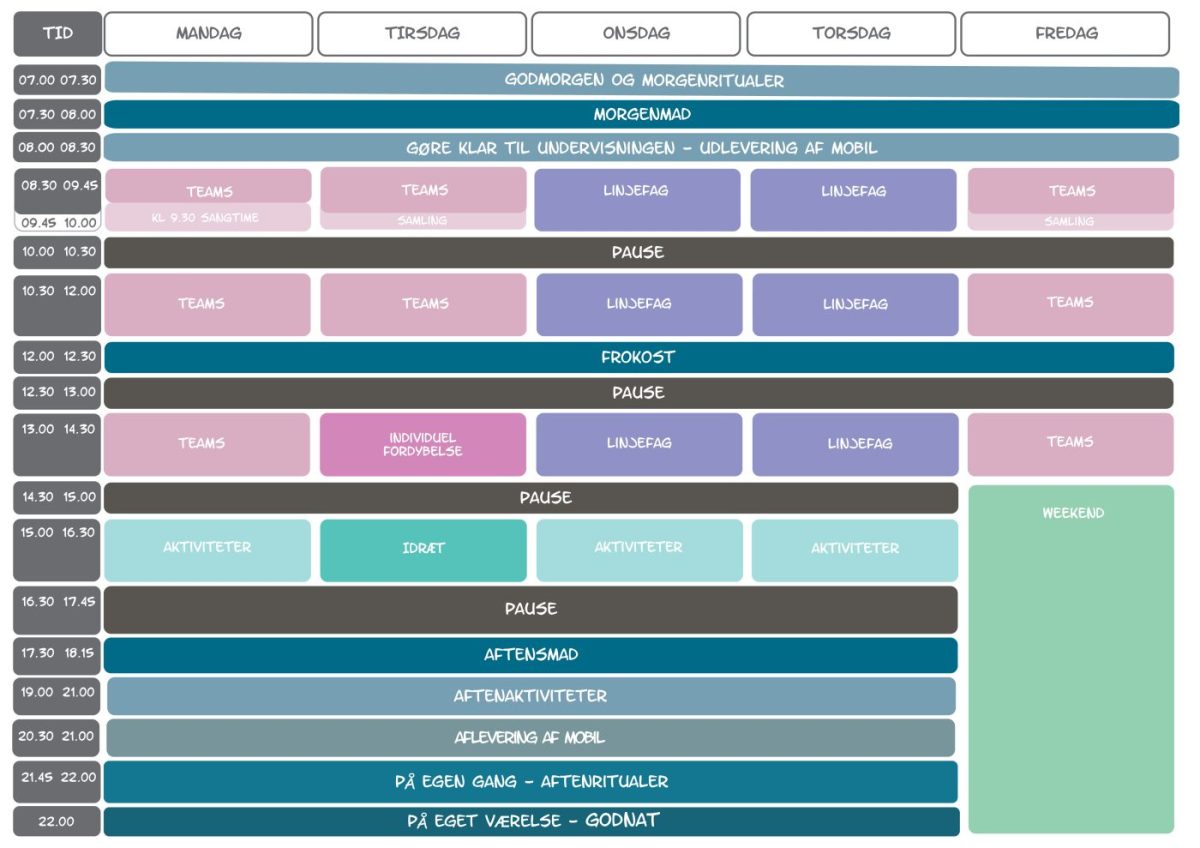Click PÅ EGEN GANG – AFTENRITUALER bar
This screenshot has width=1200, height=848.
[531, 782]
